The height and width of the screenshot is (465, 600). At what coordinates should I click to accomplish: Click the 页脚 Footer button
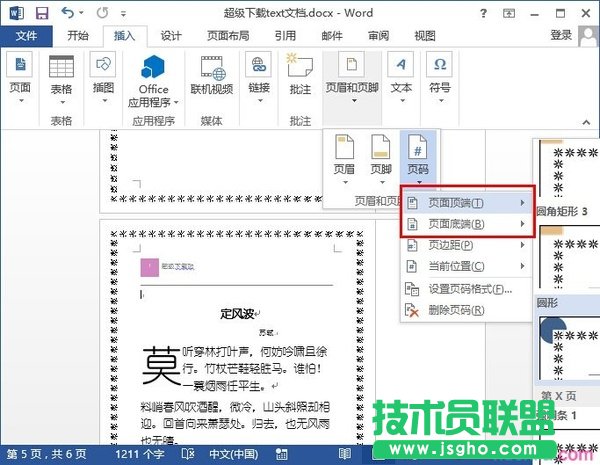381,158
